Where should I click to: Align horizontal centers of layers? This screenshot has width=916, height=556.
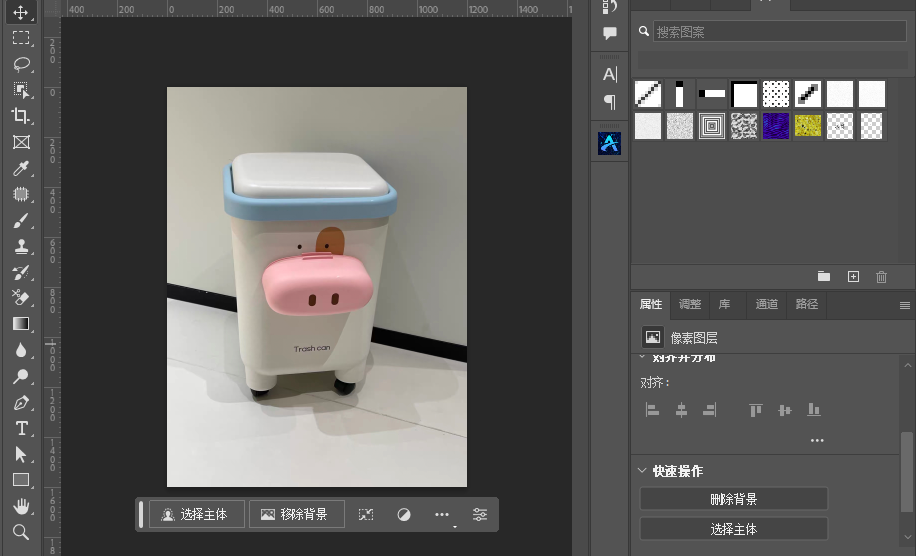pyautogui.click(x=681, y=410)
